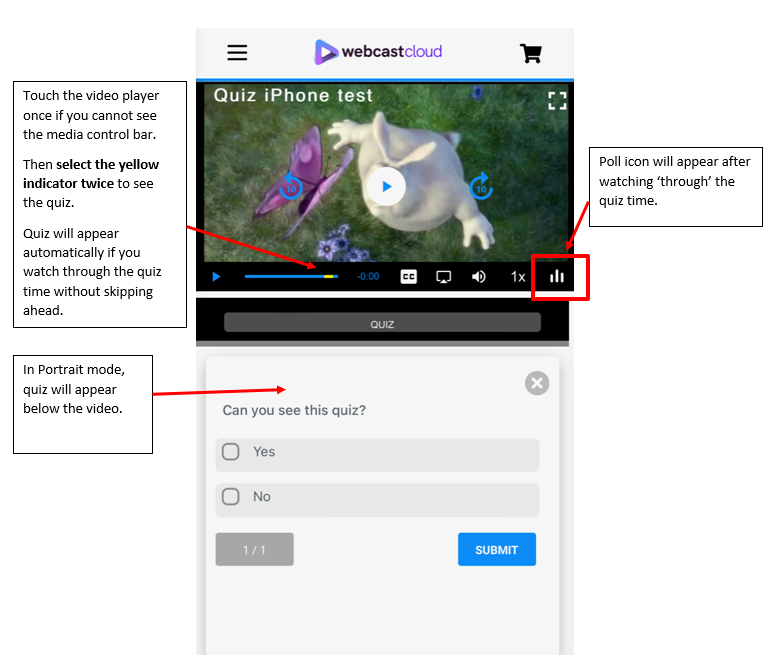Toggle closed captions
Image resolution: width=778 pixels, height=655 pixels.
(x=408, y=276)
